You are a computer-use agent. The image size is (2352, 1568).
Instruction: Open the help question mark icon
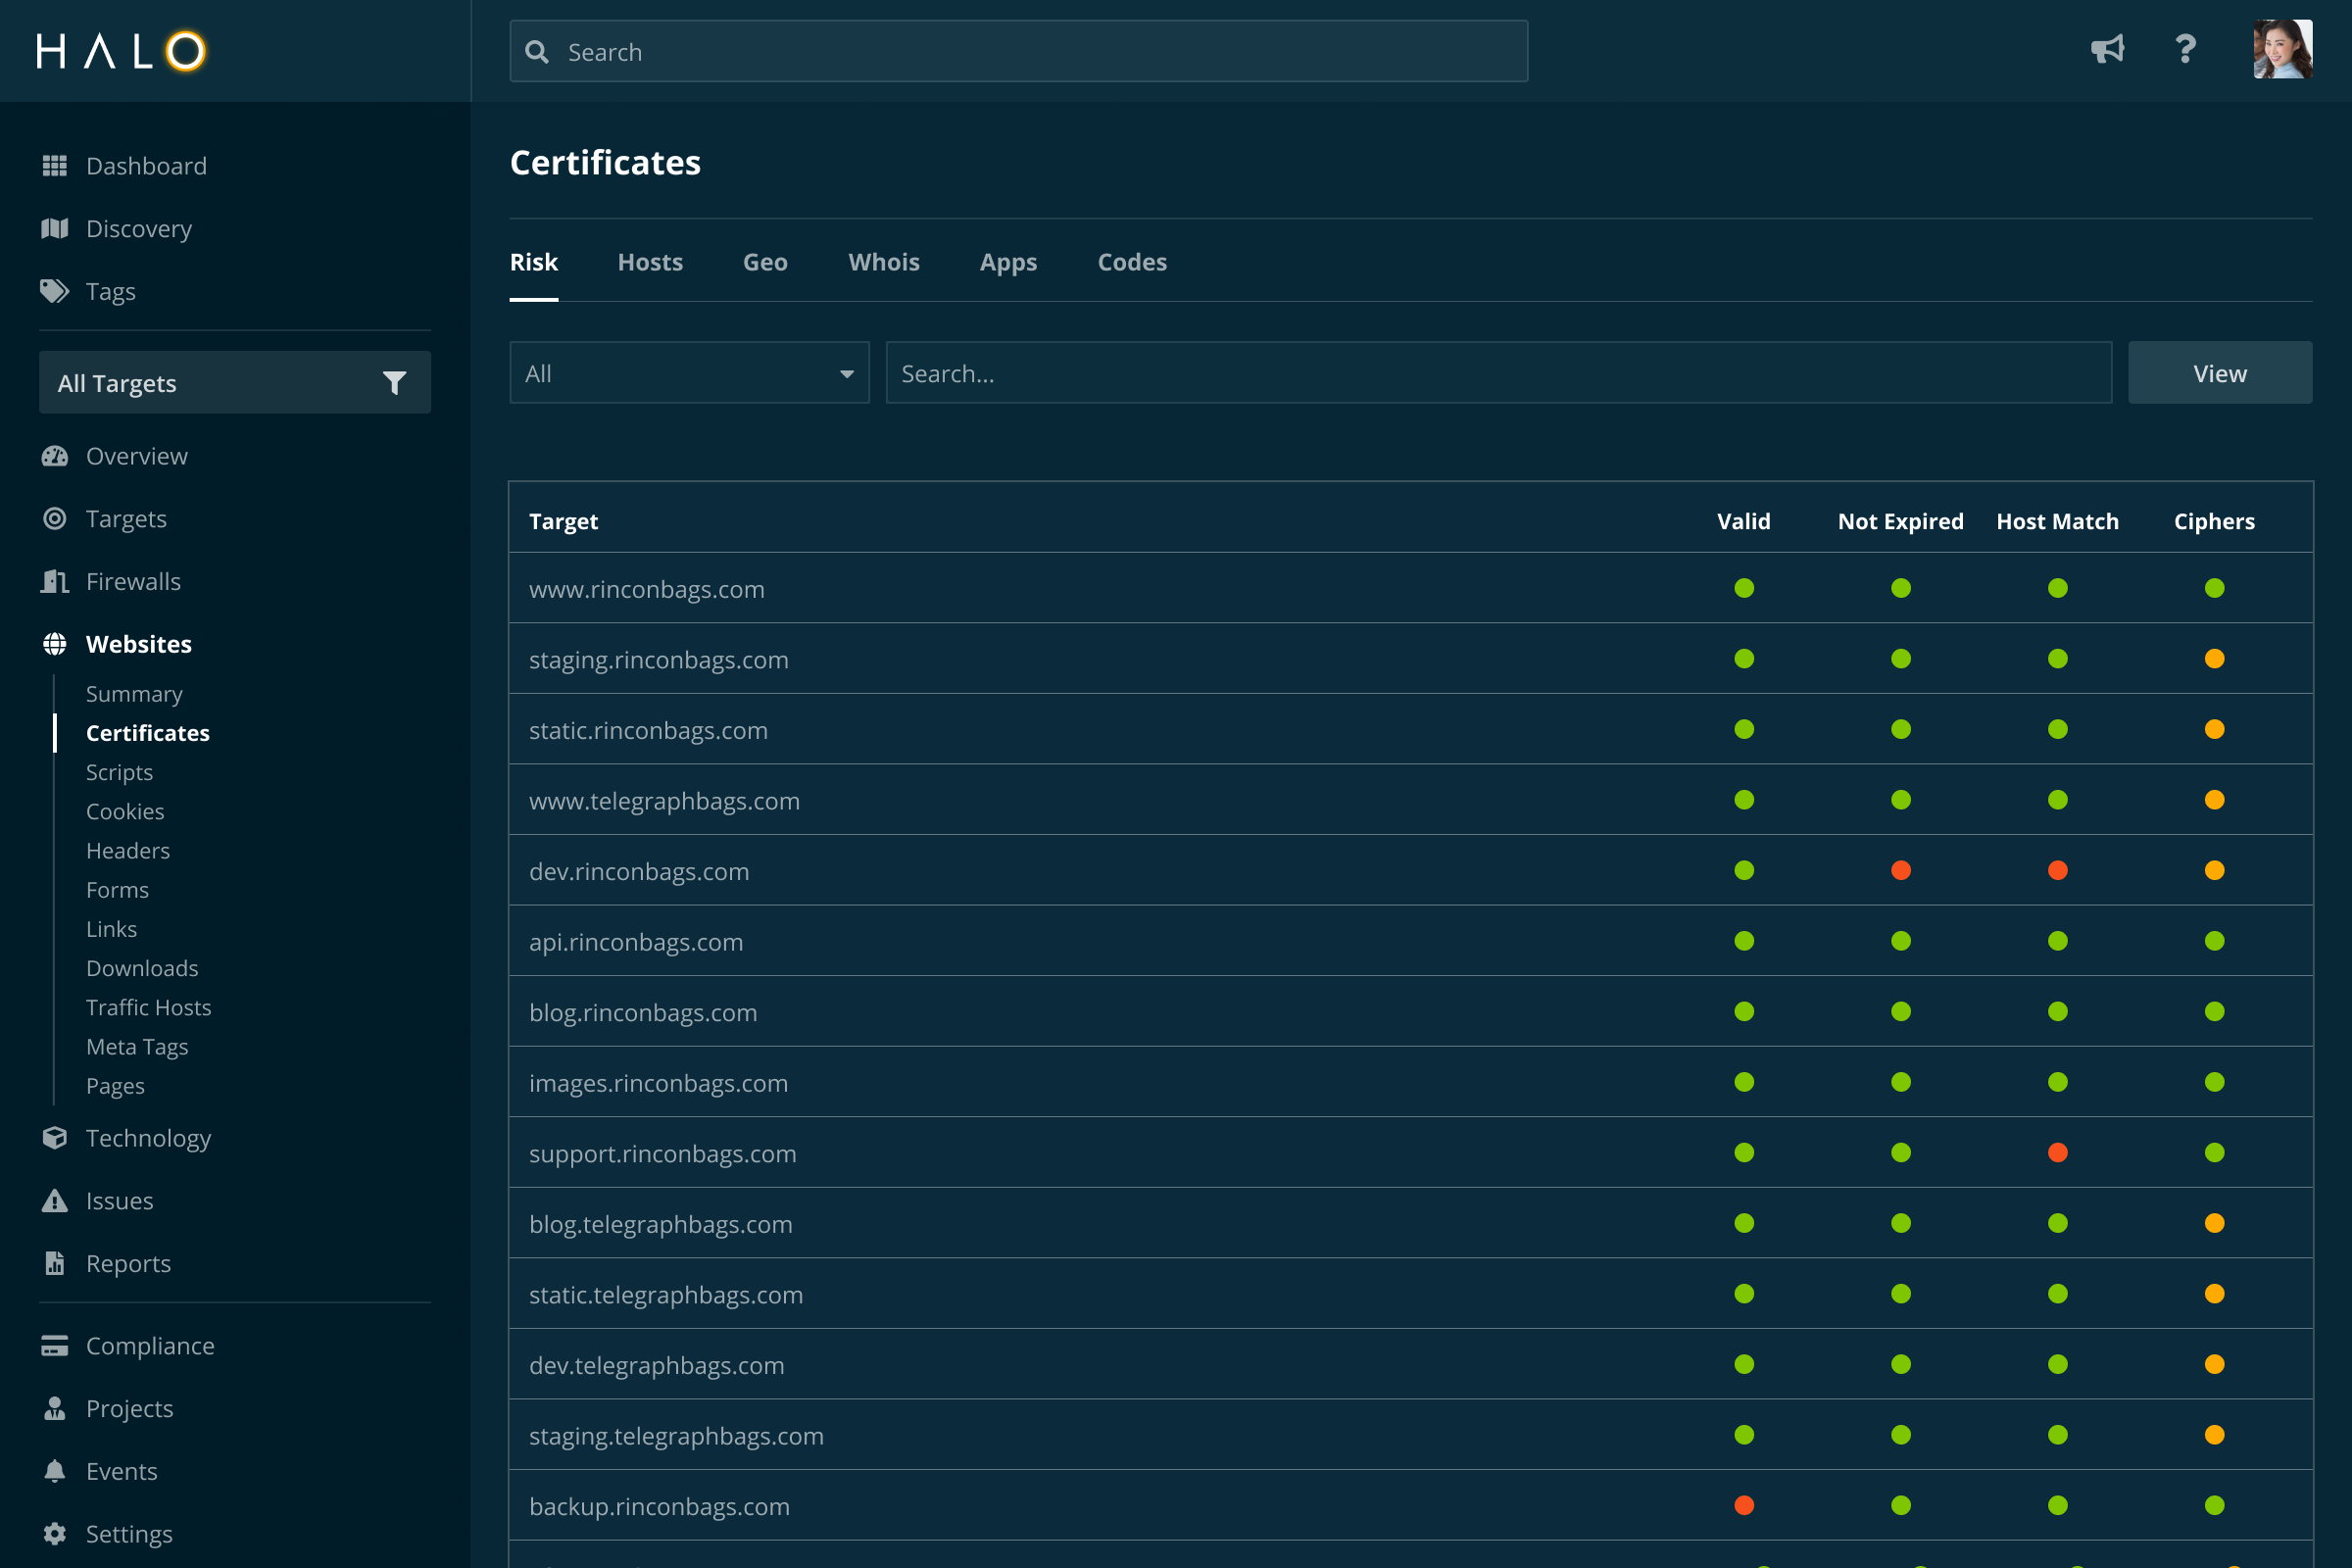click(2186, 49)
